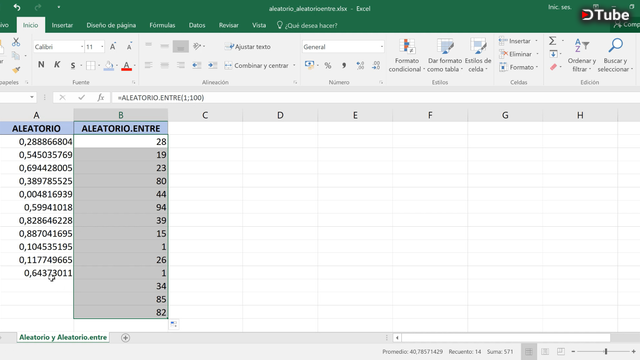Open Ordenar y filtrar menu
Viewport: 640px width, 360px height.
[x=582, y=56]
